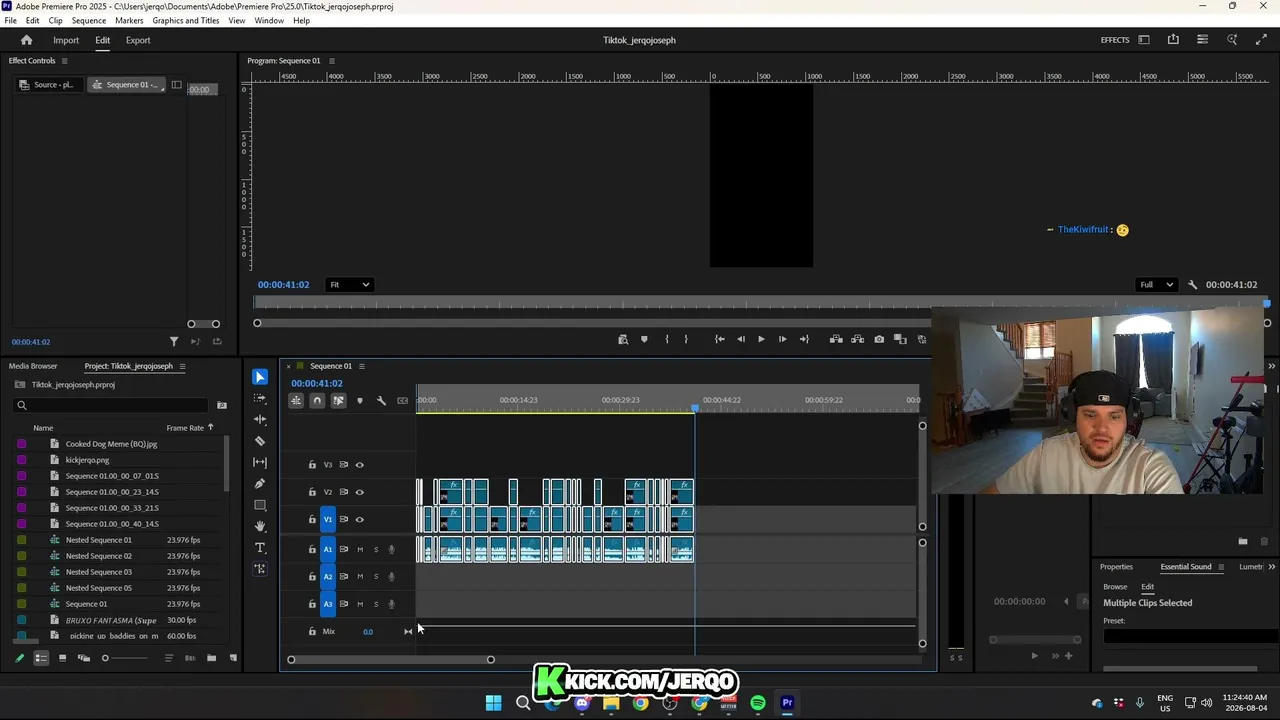Click the Extract button
The width and height of the screenshot is (1280, 720).
point(857,339)
